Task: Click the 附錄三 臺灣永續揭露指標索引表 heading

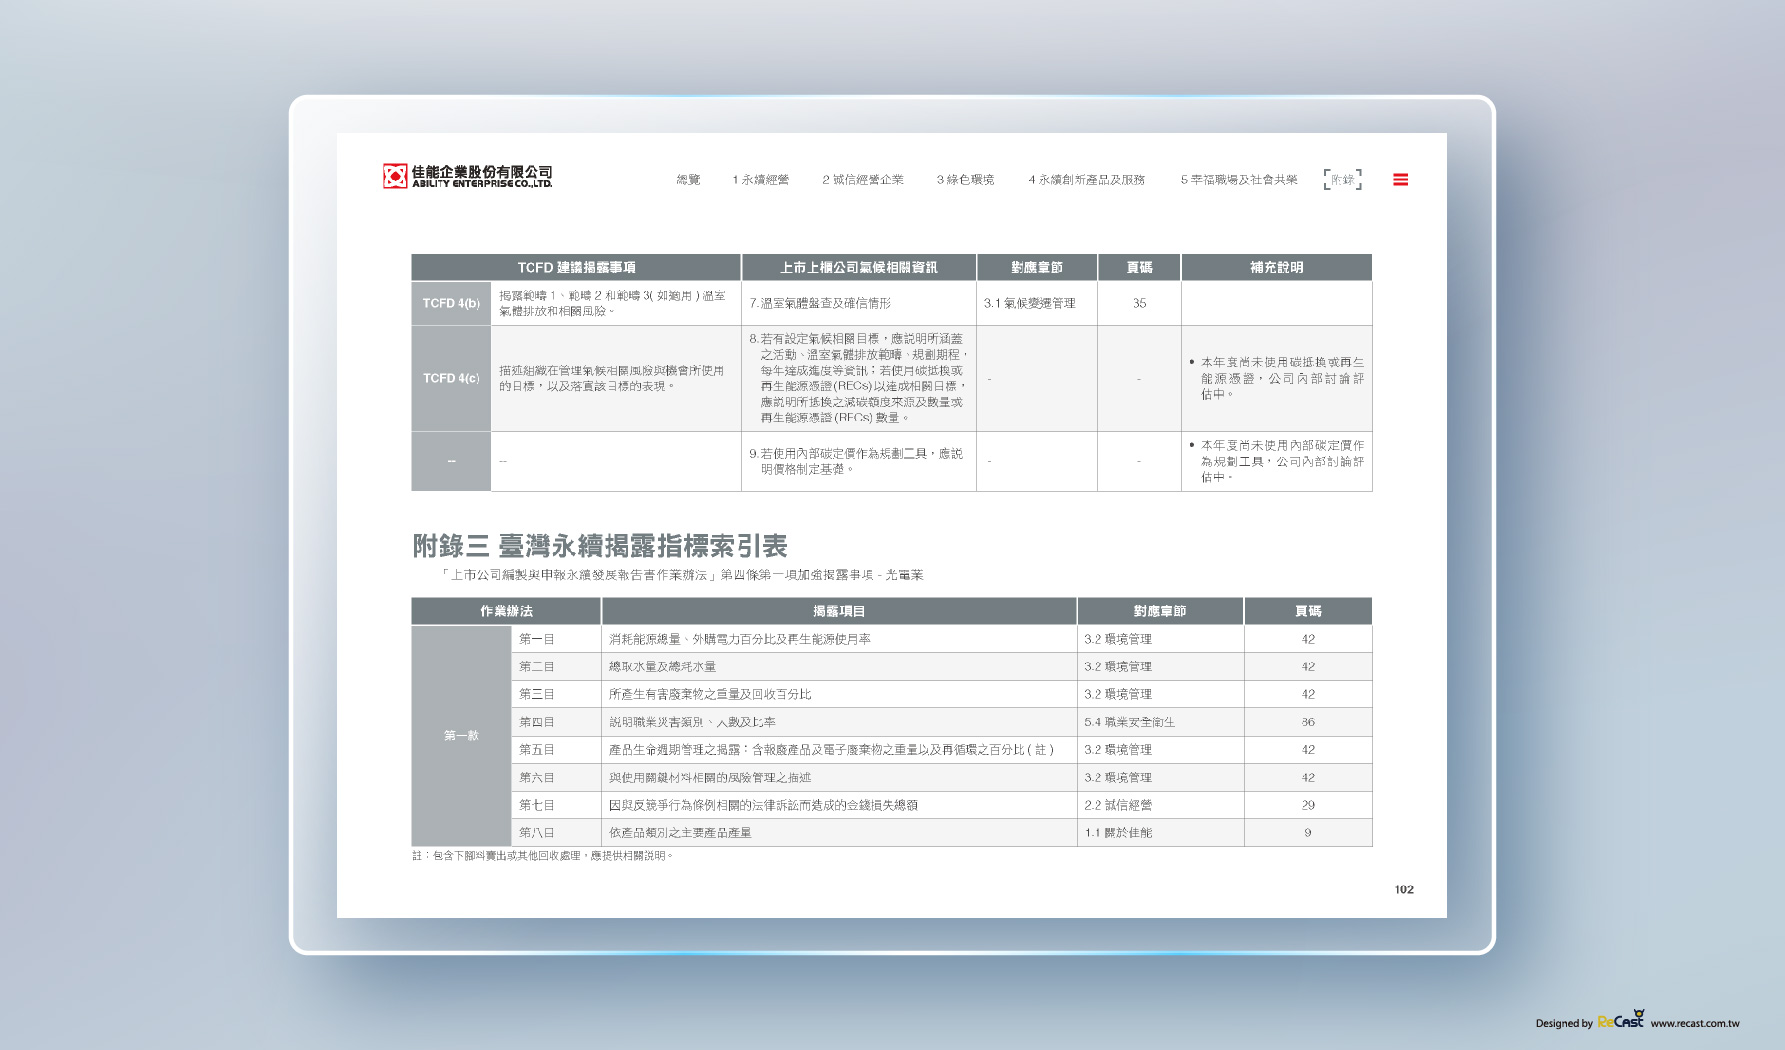Action: (x=600, y=546)
